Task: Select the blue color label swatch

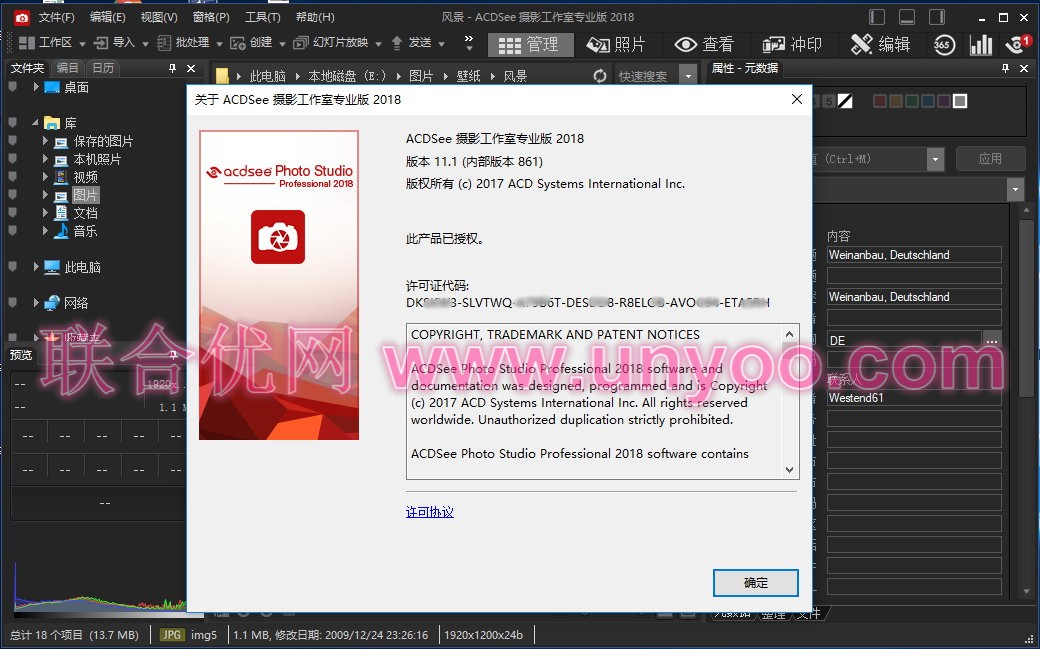Action: [x=928, y=101]
